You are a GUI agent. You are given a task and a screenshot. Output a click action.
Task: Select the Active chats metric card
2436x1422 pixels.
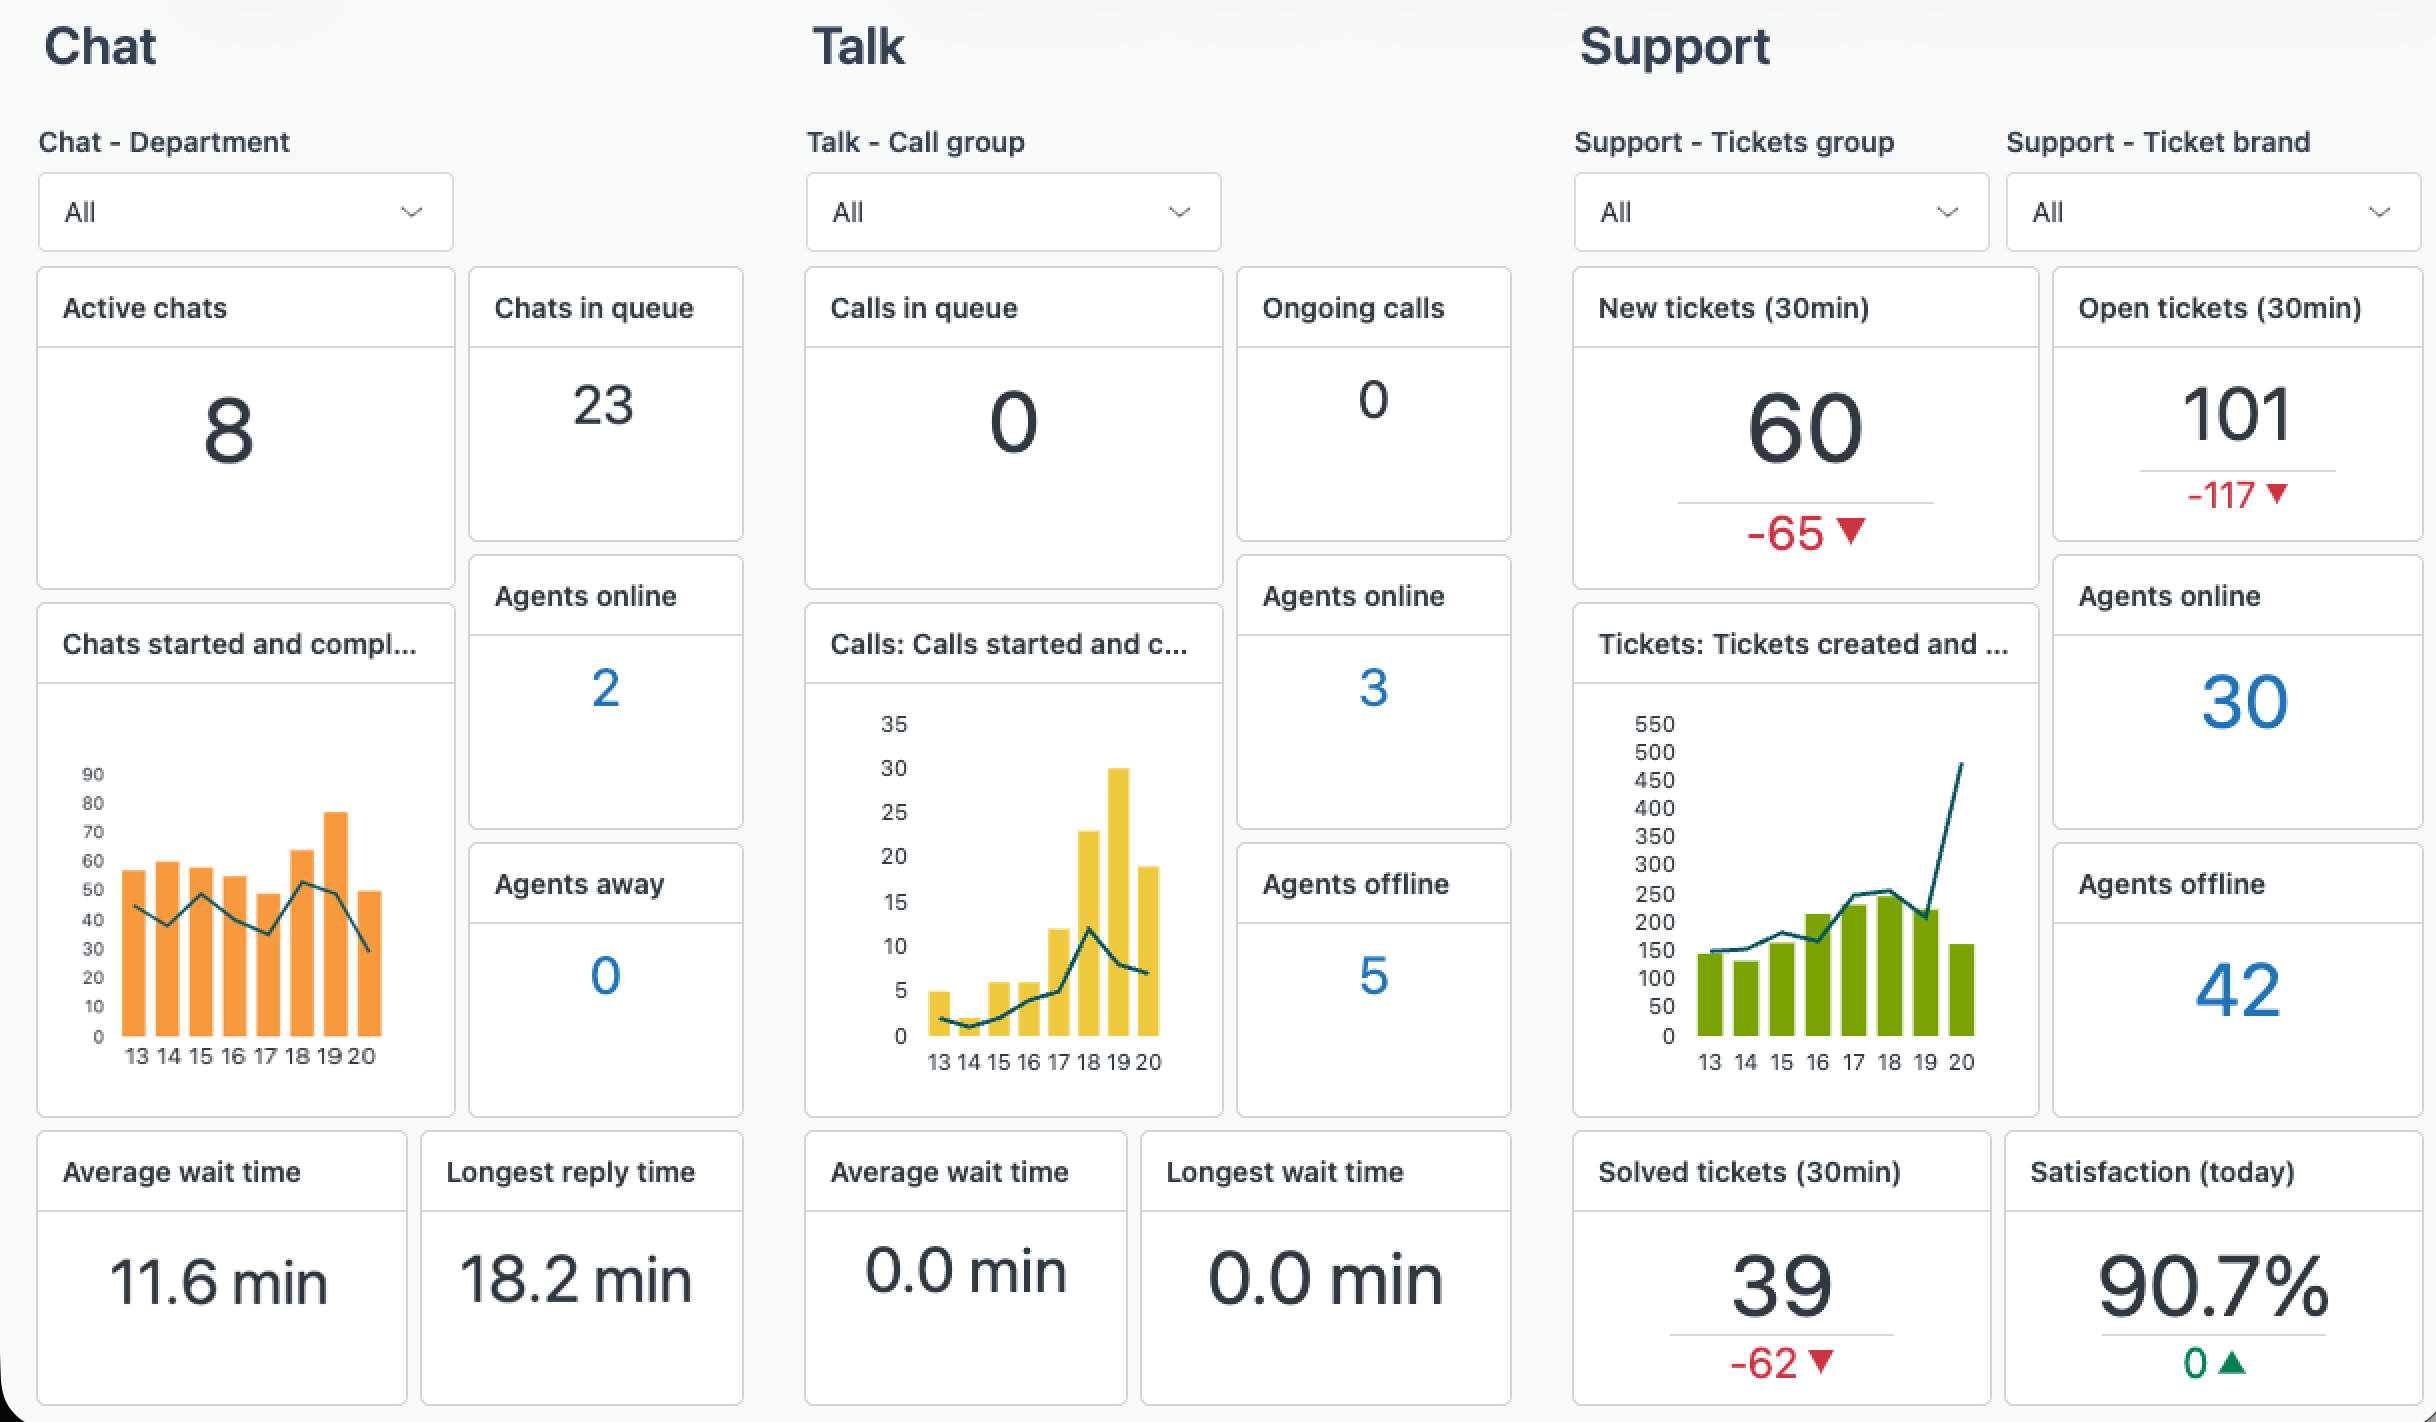click(x=244, y=430)
